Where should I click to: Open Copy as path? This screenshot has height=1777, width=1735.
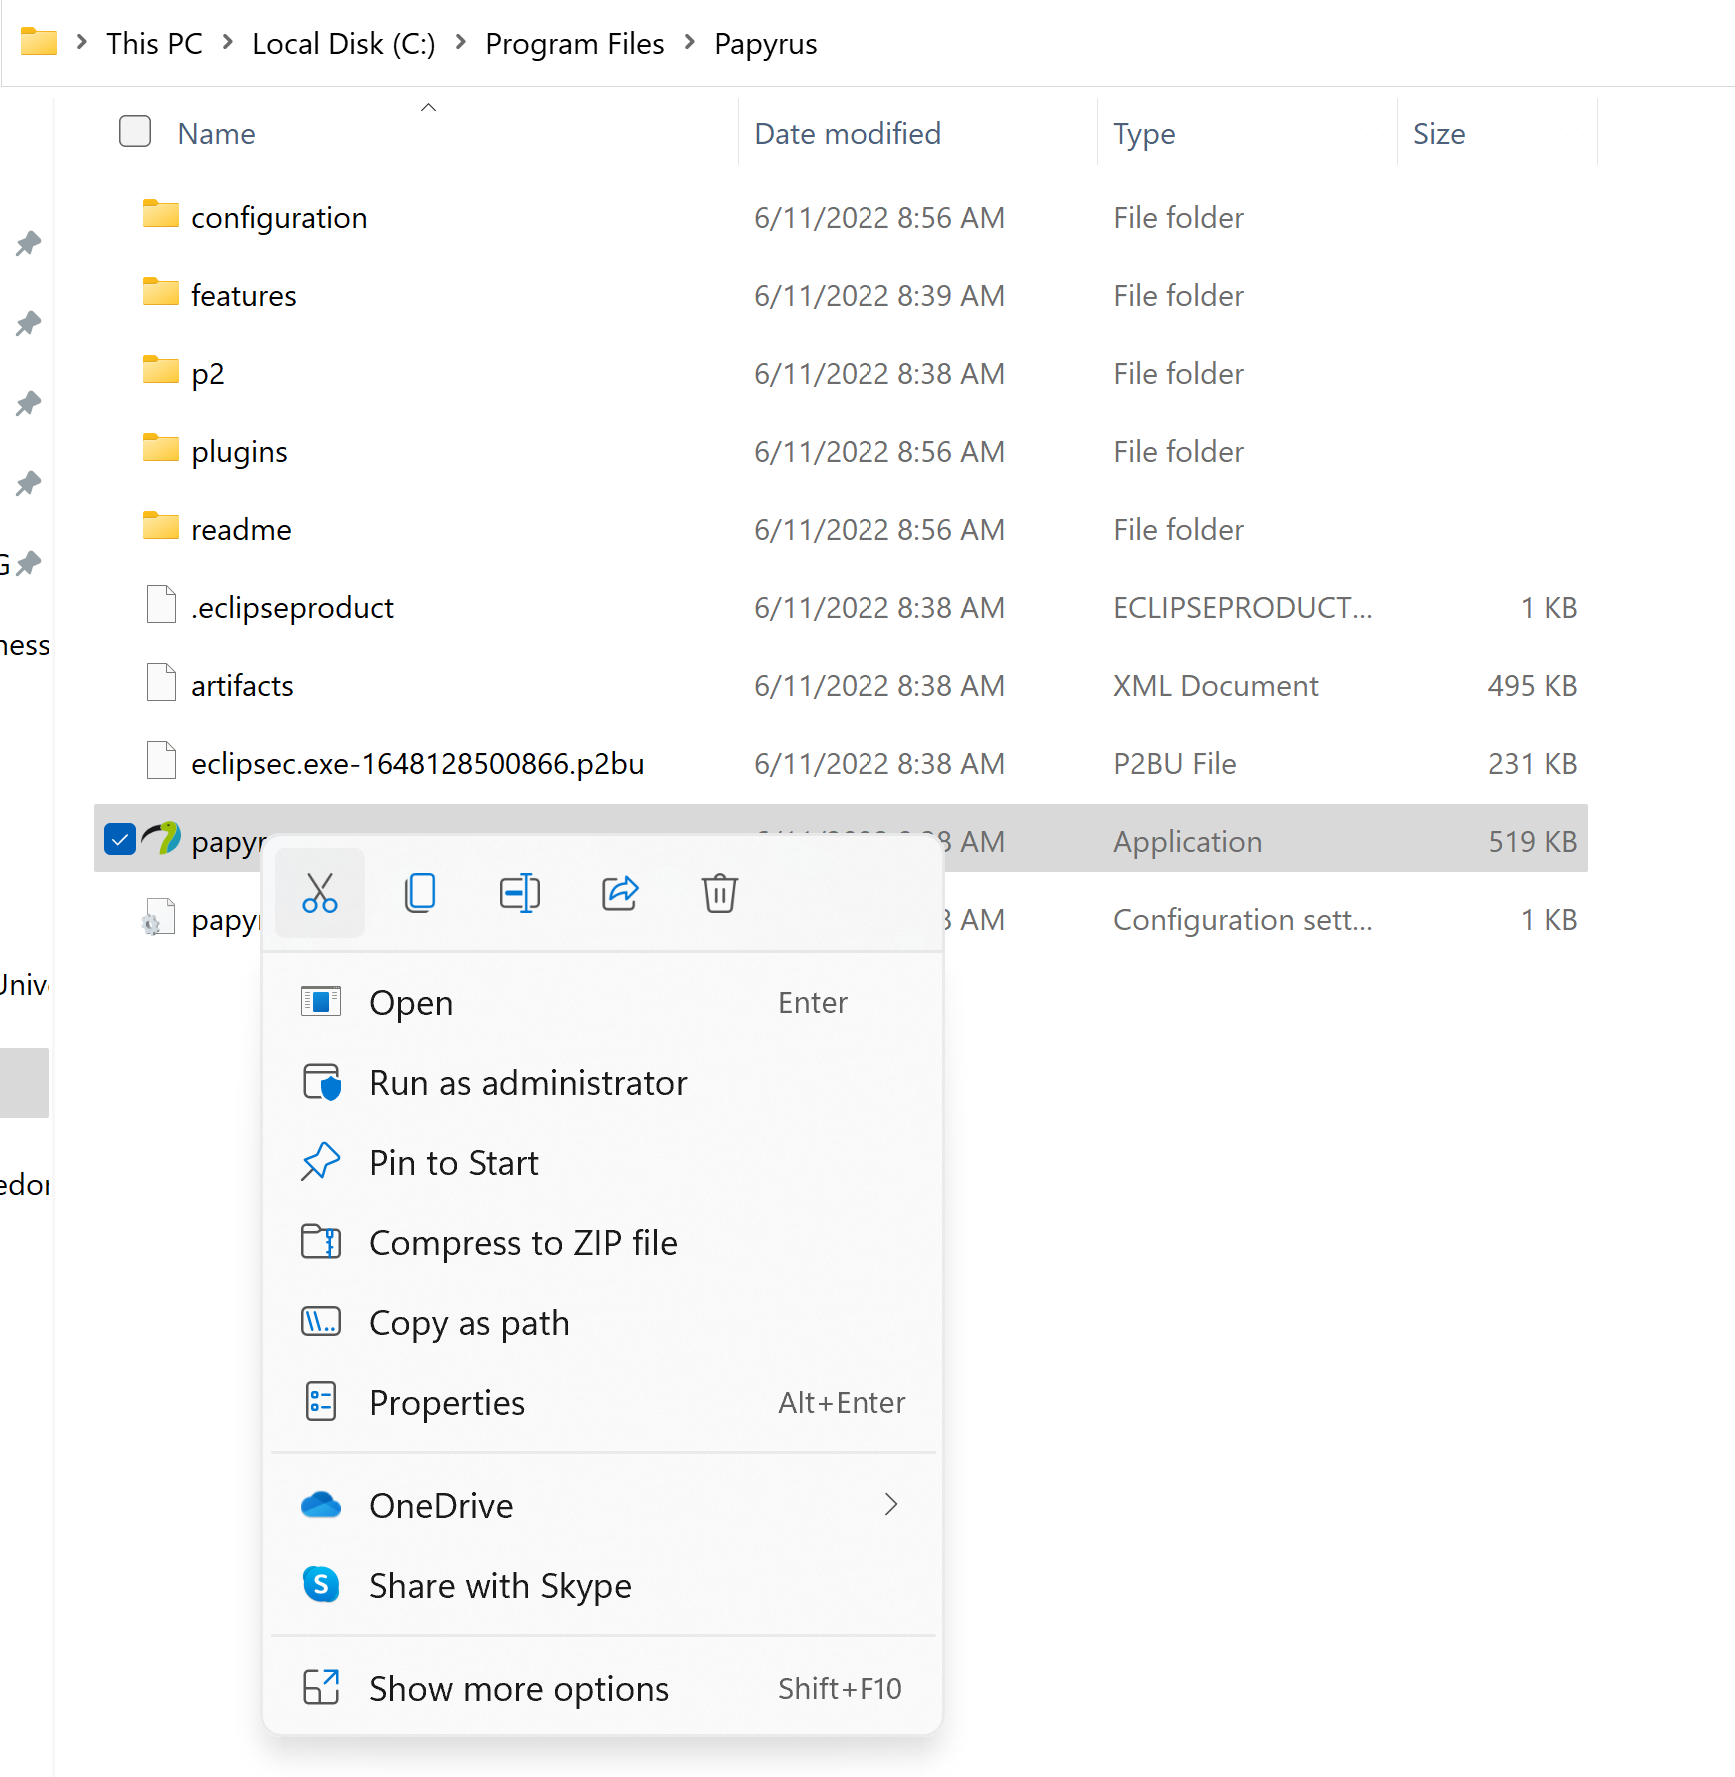coord(469,1322)
